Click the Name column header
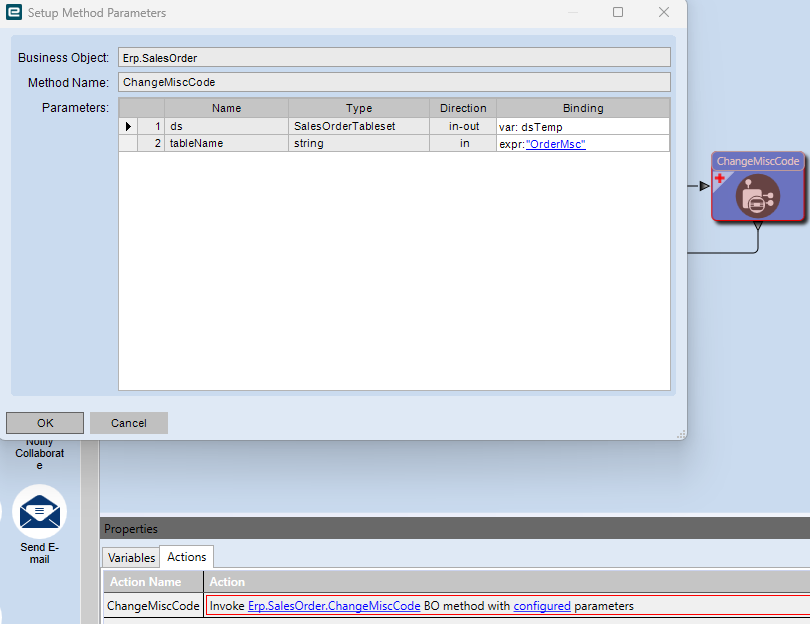This screenshot has height=624, width=810. [x=226, y=108]
